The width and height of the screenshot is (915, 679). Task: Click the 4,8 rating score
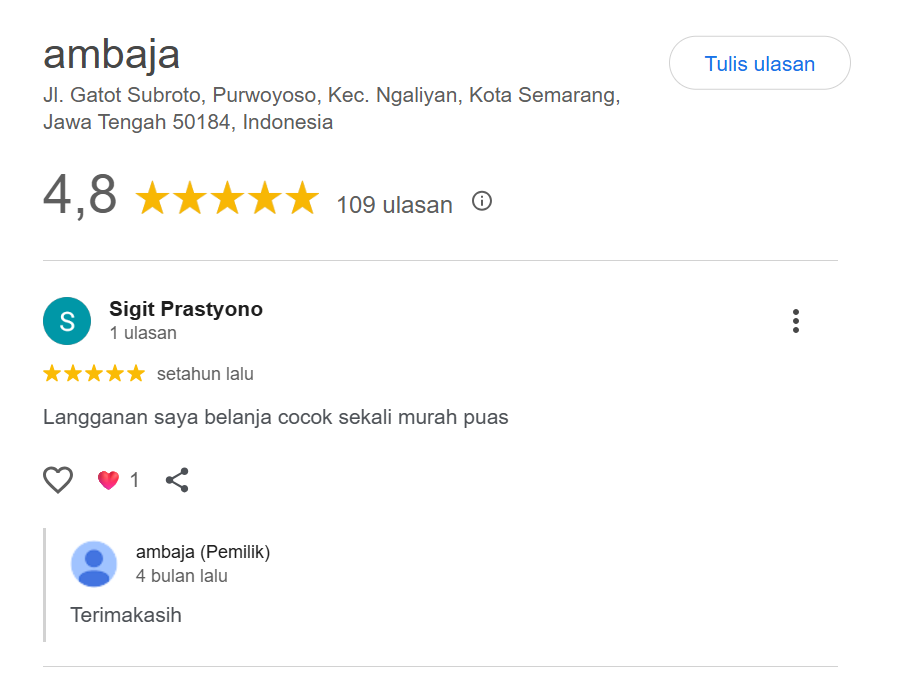[x=80, y=195]
